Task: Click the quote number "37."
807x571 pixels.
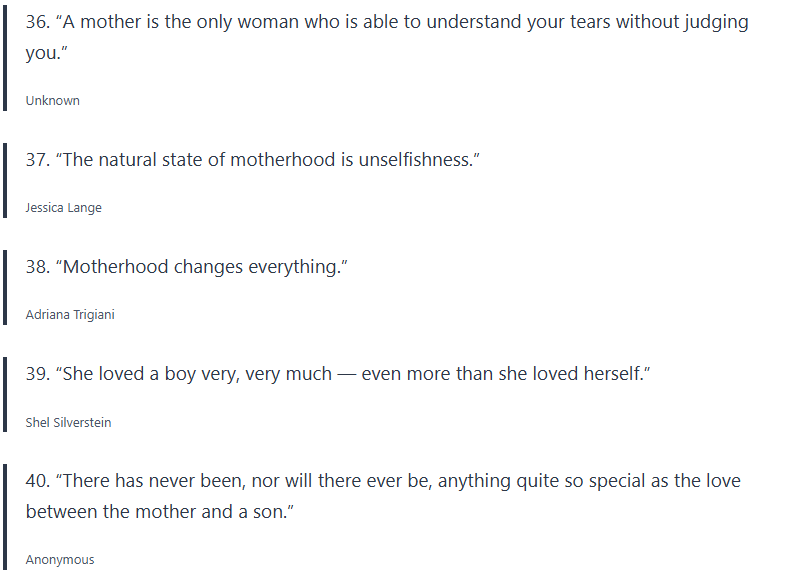Action: (x=38, y=160)
